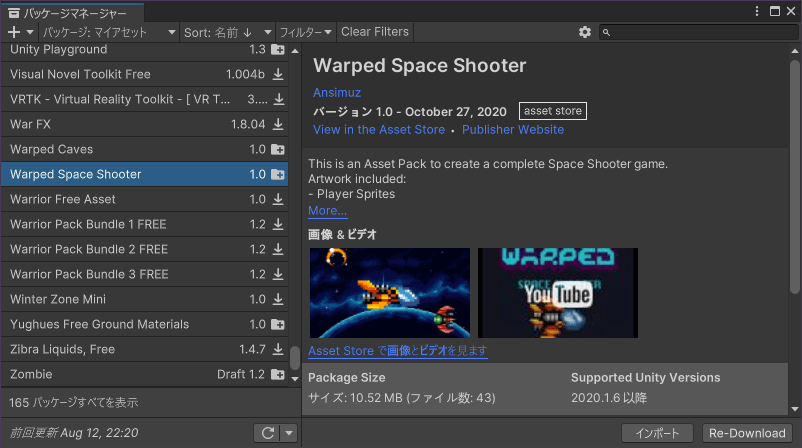Click View in the Asset Store link
The height and width of the screenshot is (448, 802).
tap(379, 130)
